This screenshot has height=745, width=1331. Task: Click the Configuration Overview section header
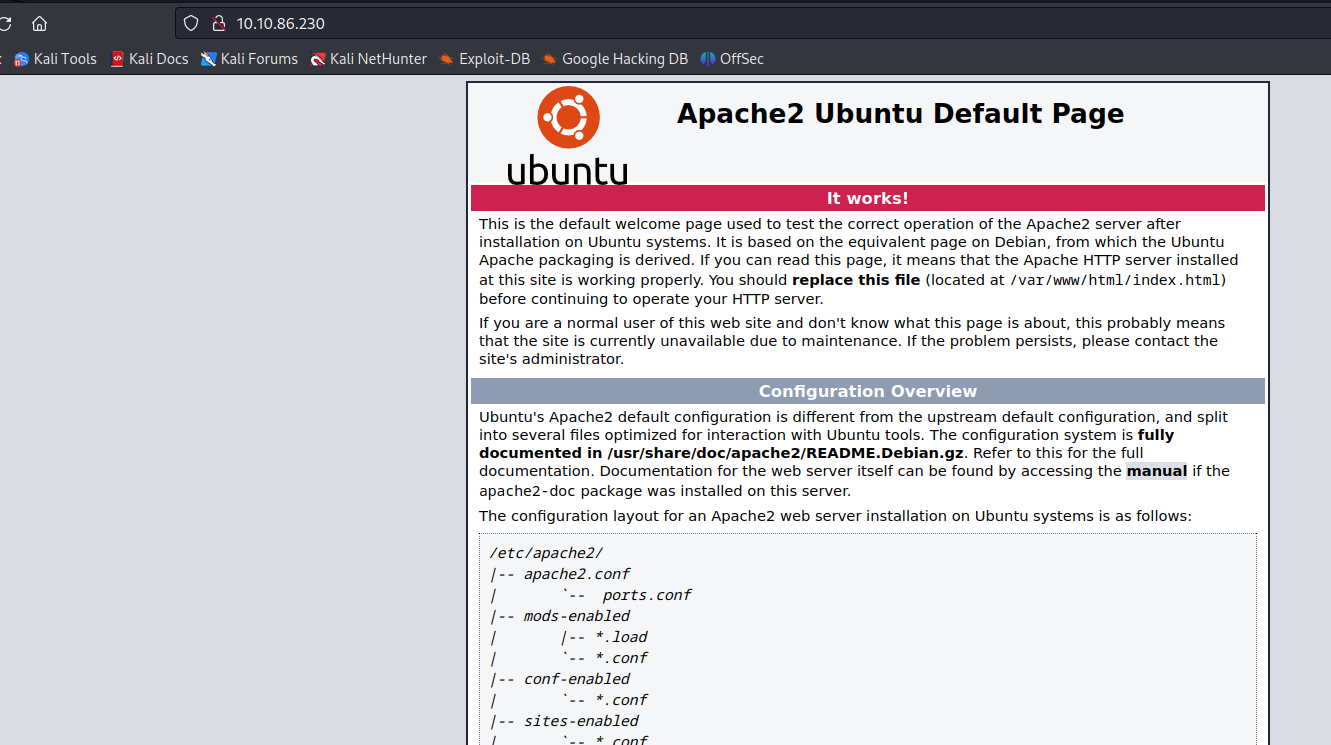point(868,391)
